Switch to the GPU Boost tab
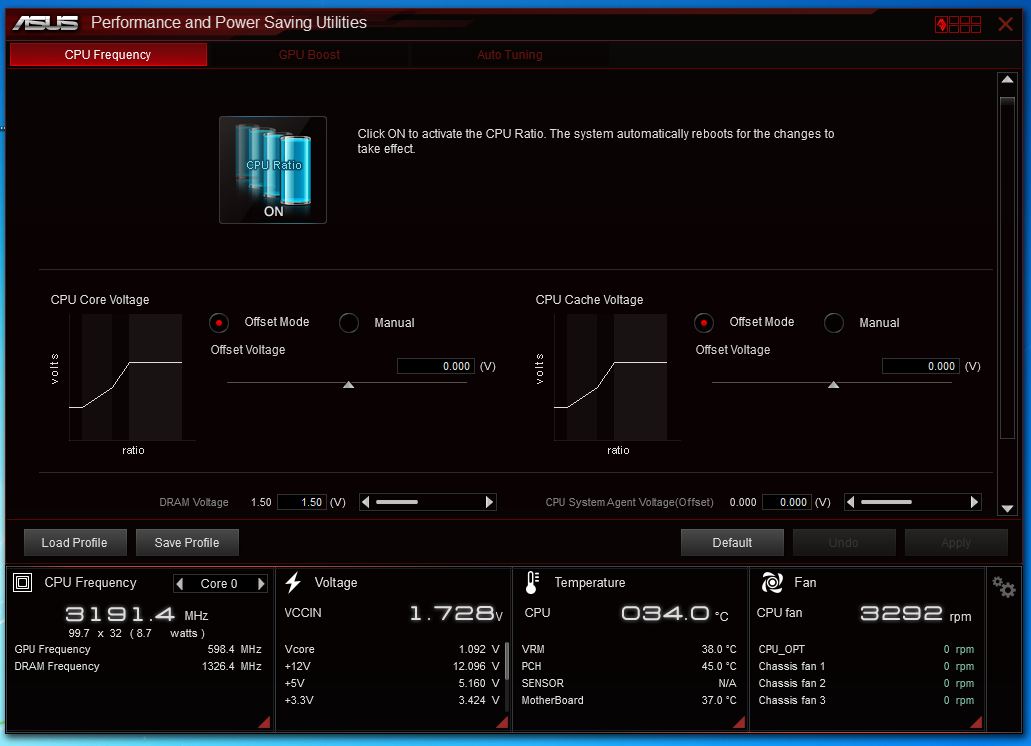The height and width of the screenshot is (746, 1031). [309, 55]
